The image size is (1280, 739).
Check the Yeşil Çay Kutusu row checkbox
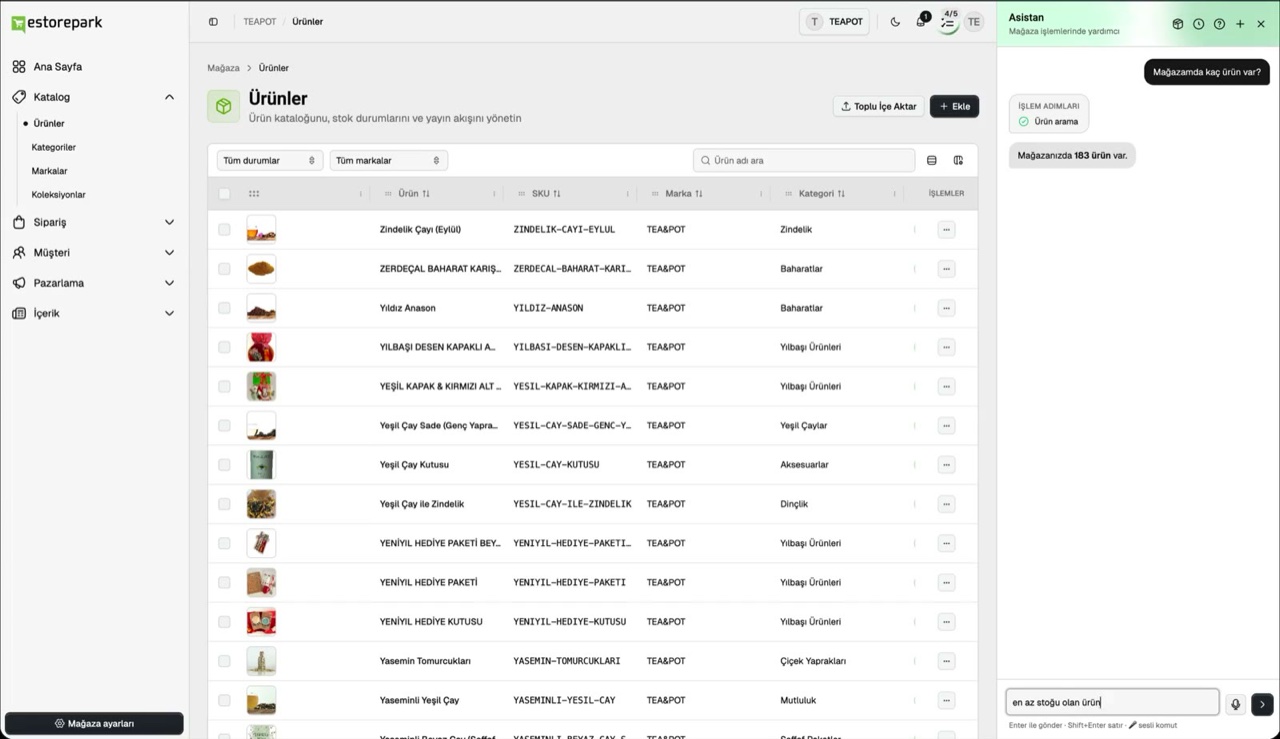coord(224,465)
